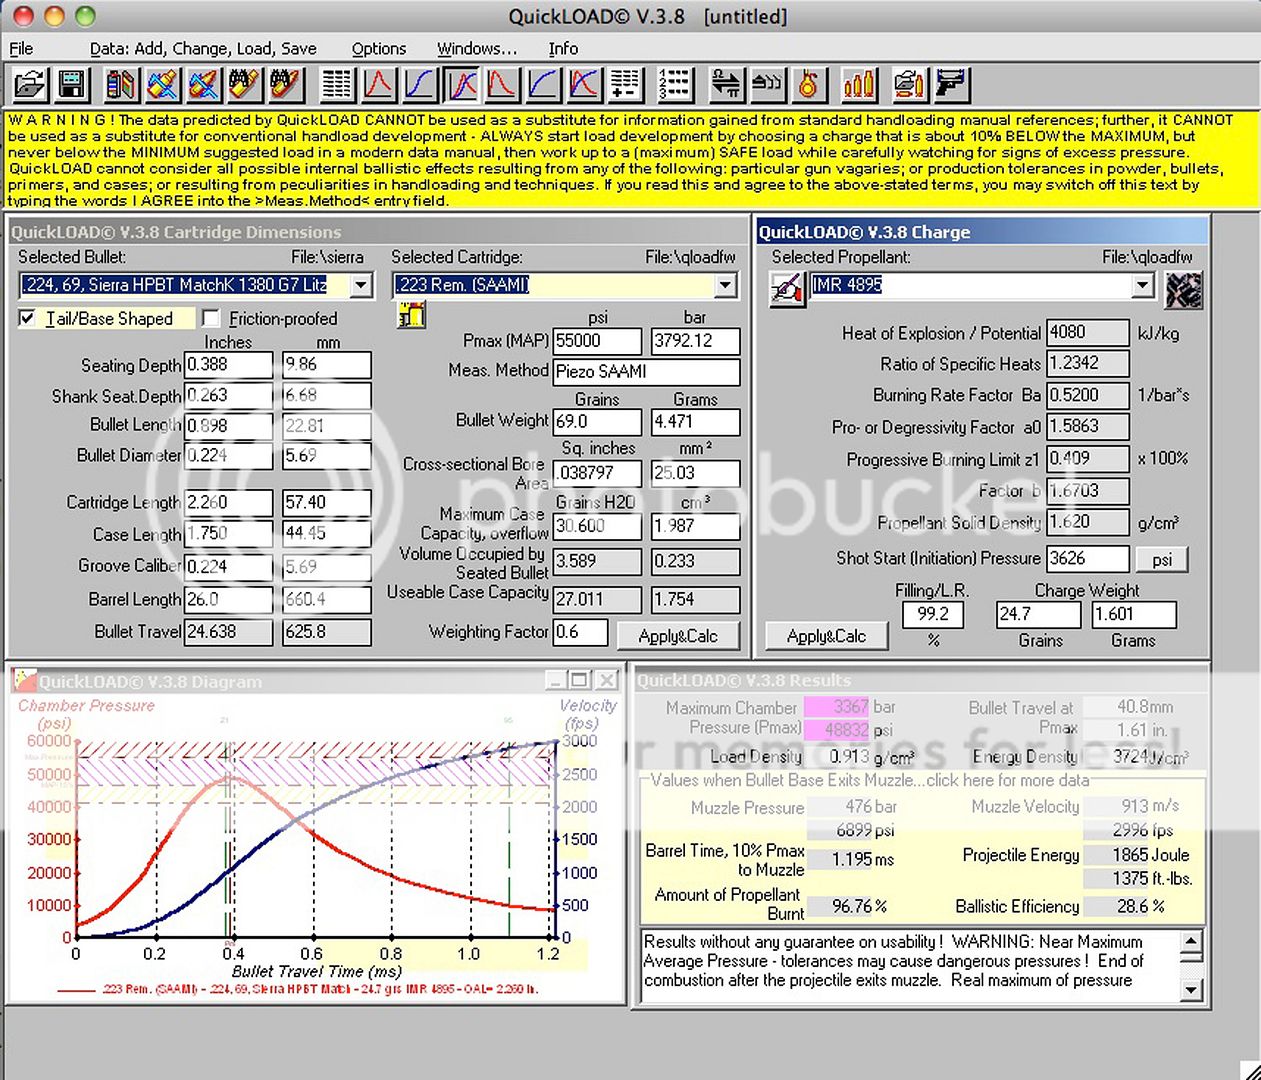Click the psi unit button beside Shot Start Pressure
Viewport: 1261px width, 1080px height.
point(1162,559)
